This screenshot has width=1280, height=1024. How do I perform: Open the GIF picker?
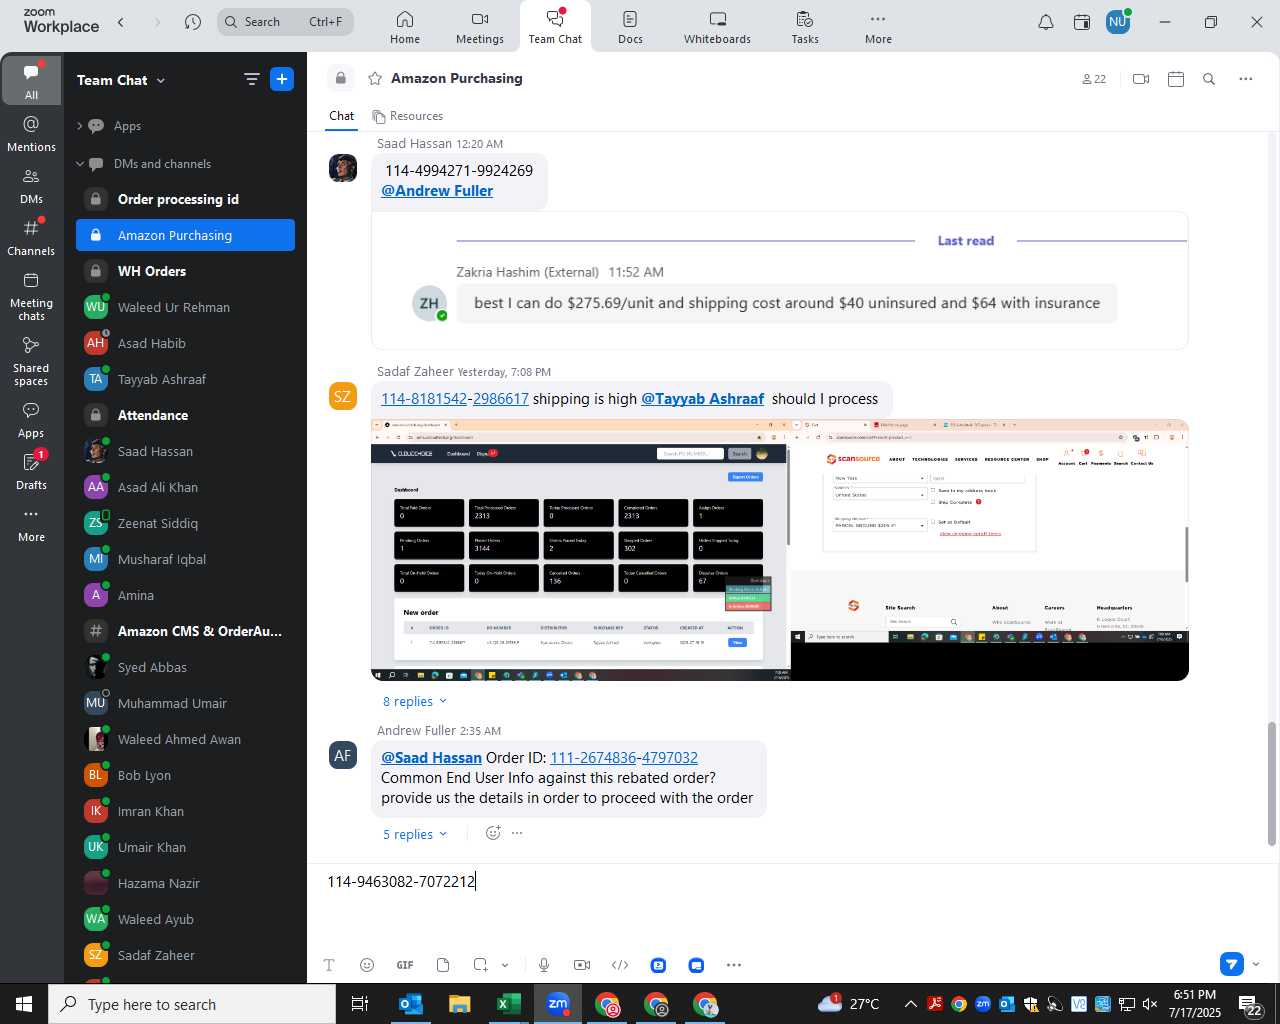tap(405, 965)
